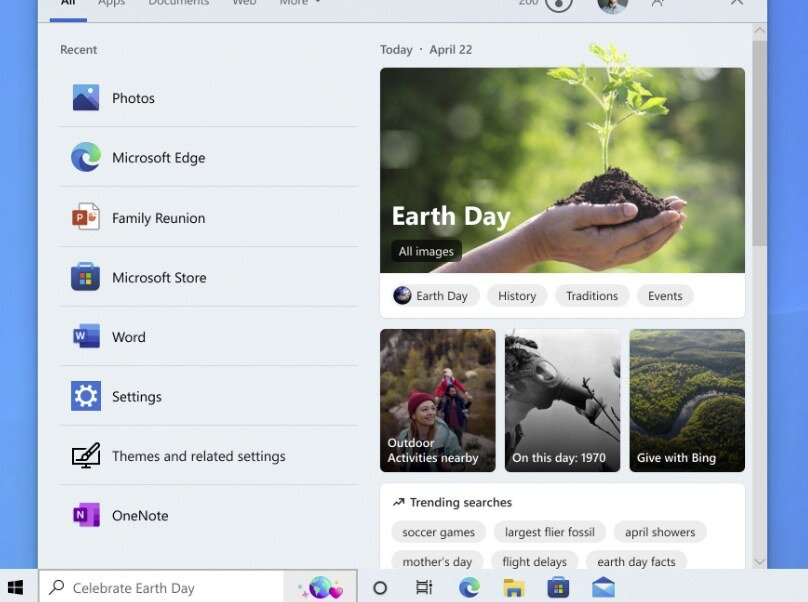Select the Traditions chip
This screenshot has width=808, height=602.
point(592,296)
